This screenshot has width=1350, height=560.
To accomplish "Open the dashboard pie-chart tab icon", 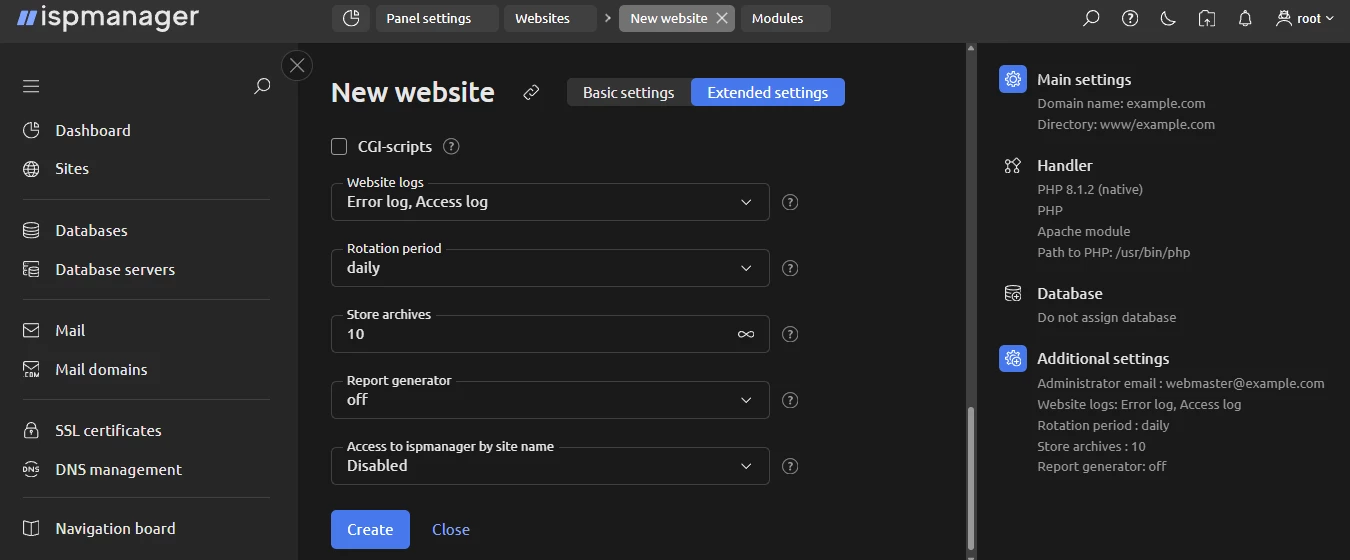I will click(350, 18).
